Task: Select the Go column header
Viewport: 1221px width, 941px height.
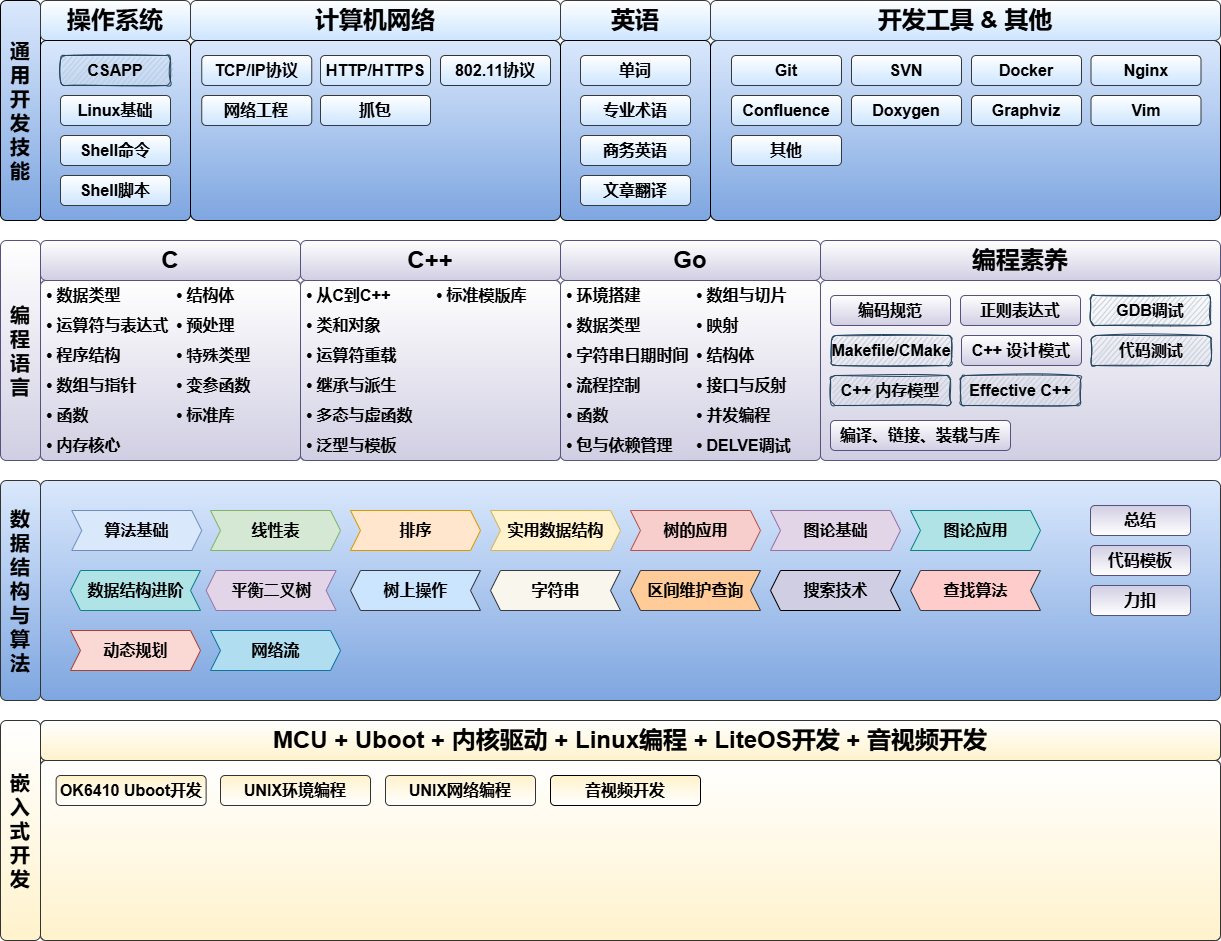Action: coord(690,261)
